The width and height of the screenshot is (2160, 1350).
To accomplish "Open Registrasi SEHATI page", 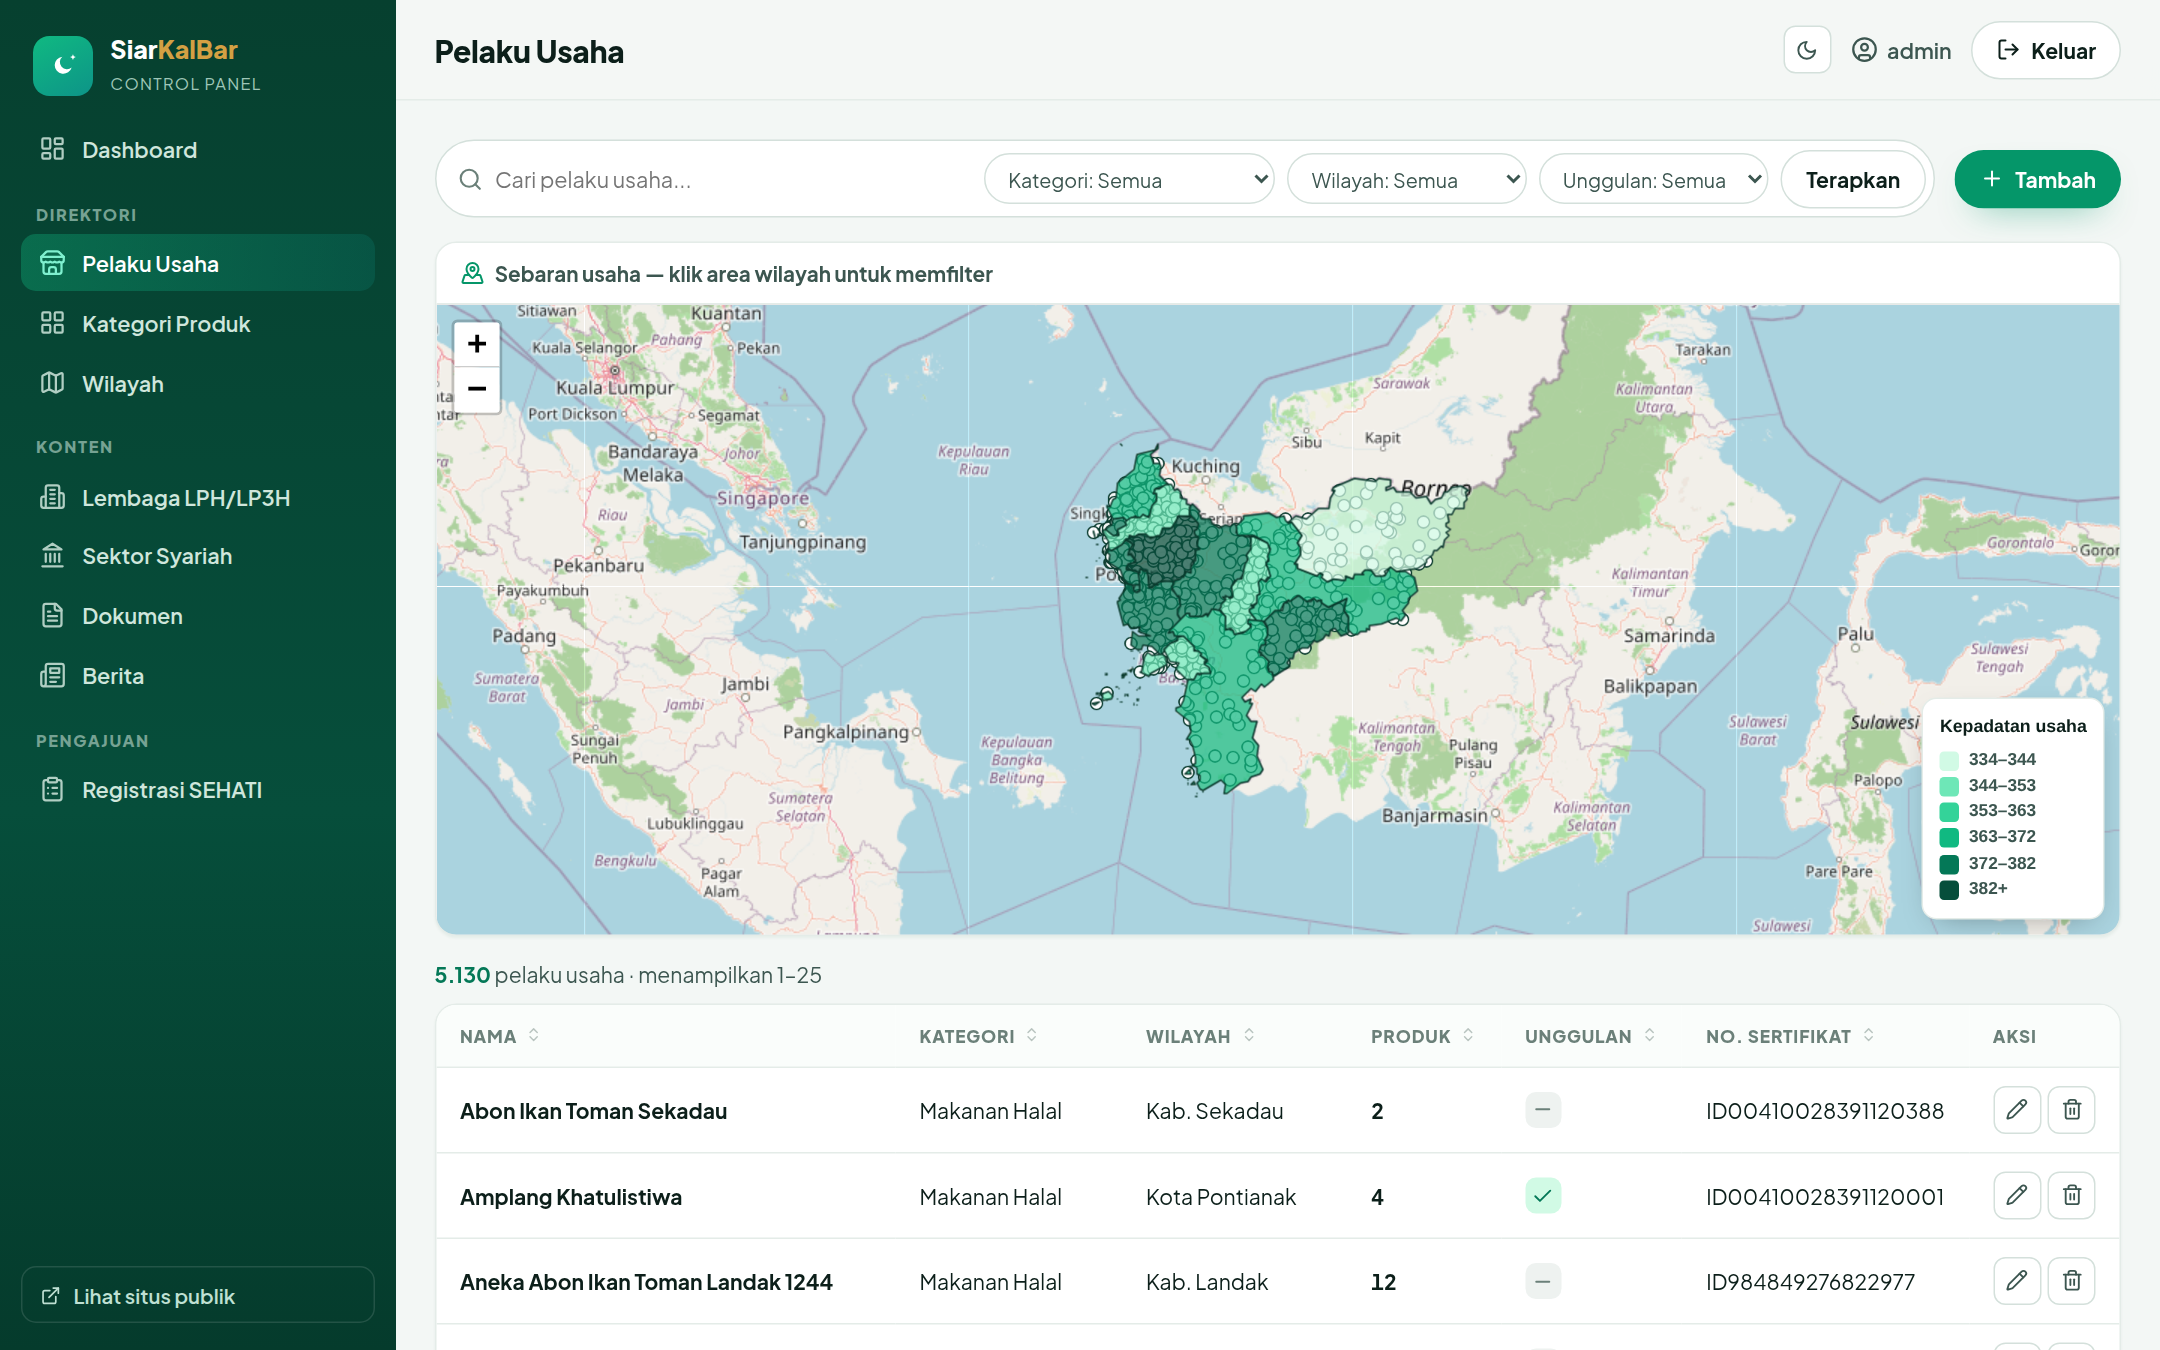I will tap(198, 790).
